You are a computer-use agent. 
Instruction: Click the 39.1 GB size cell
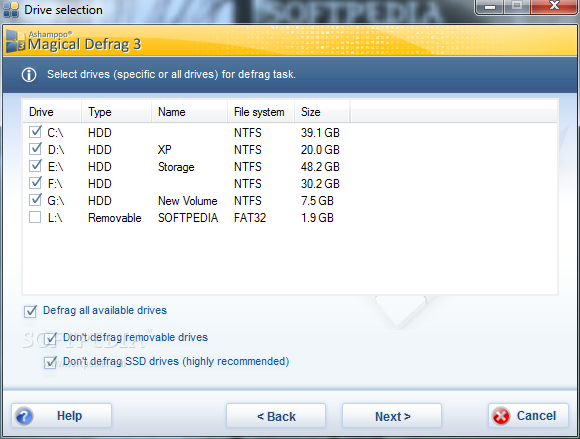[x=320, y=133]
